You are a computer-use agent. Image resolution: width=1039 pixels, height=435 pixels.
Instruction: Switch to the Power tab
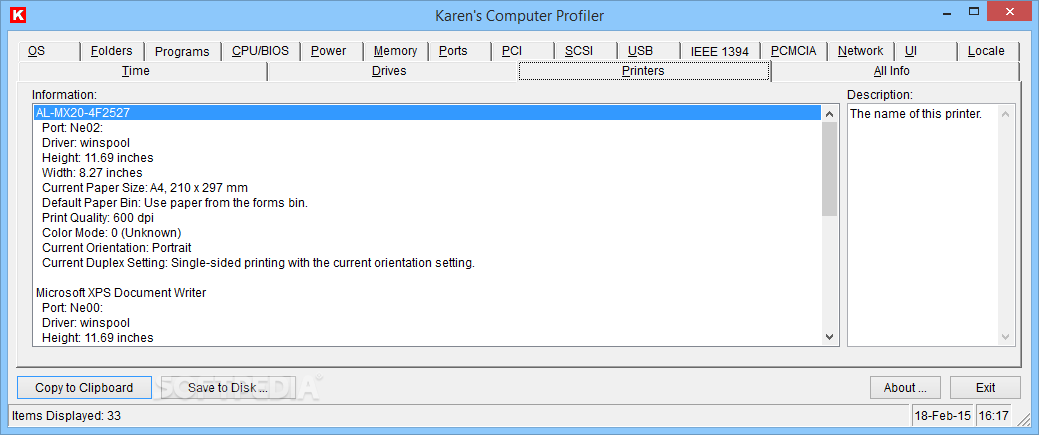coord(332,51)
